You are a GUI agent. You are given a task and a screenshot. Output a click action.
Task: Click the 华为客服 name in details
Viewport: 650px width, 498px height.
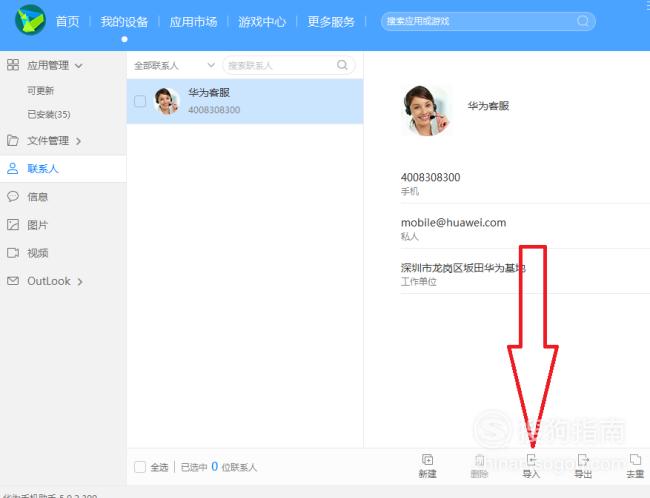[x=488, y=106]
